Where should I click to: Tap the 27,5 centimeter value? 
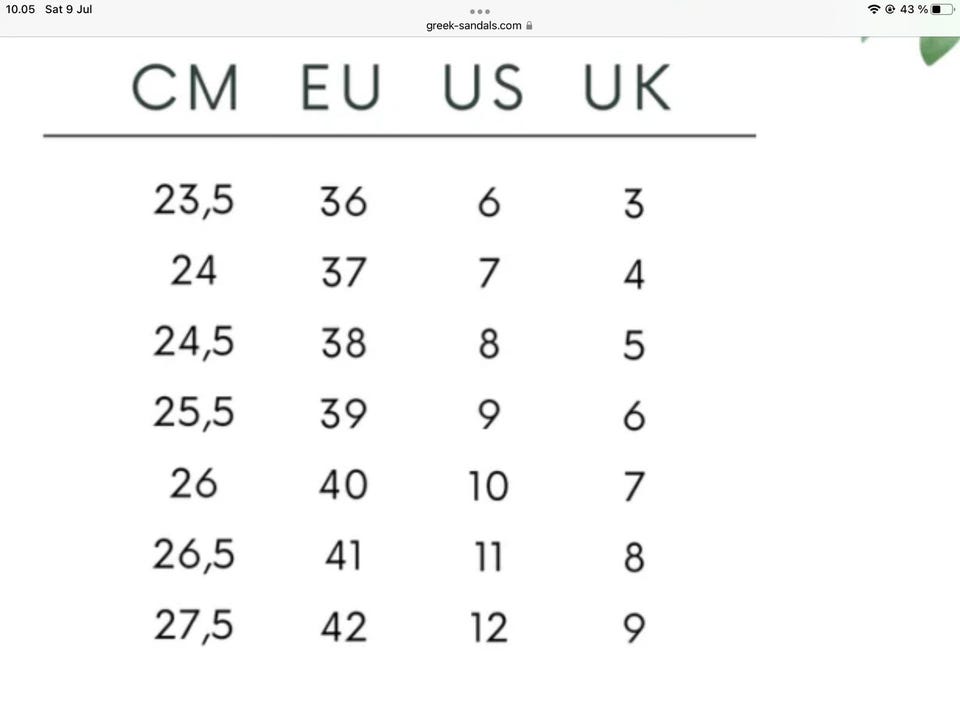[193, 626]
